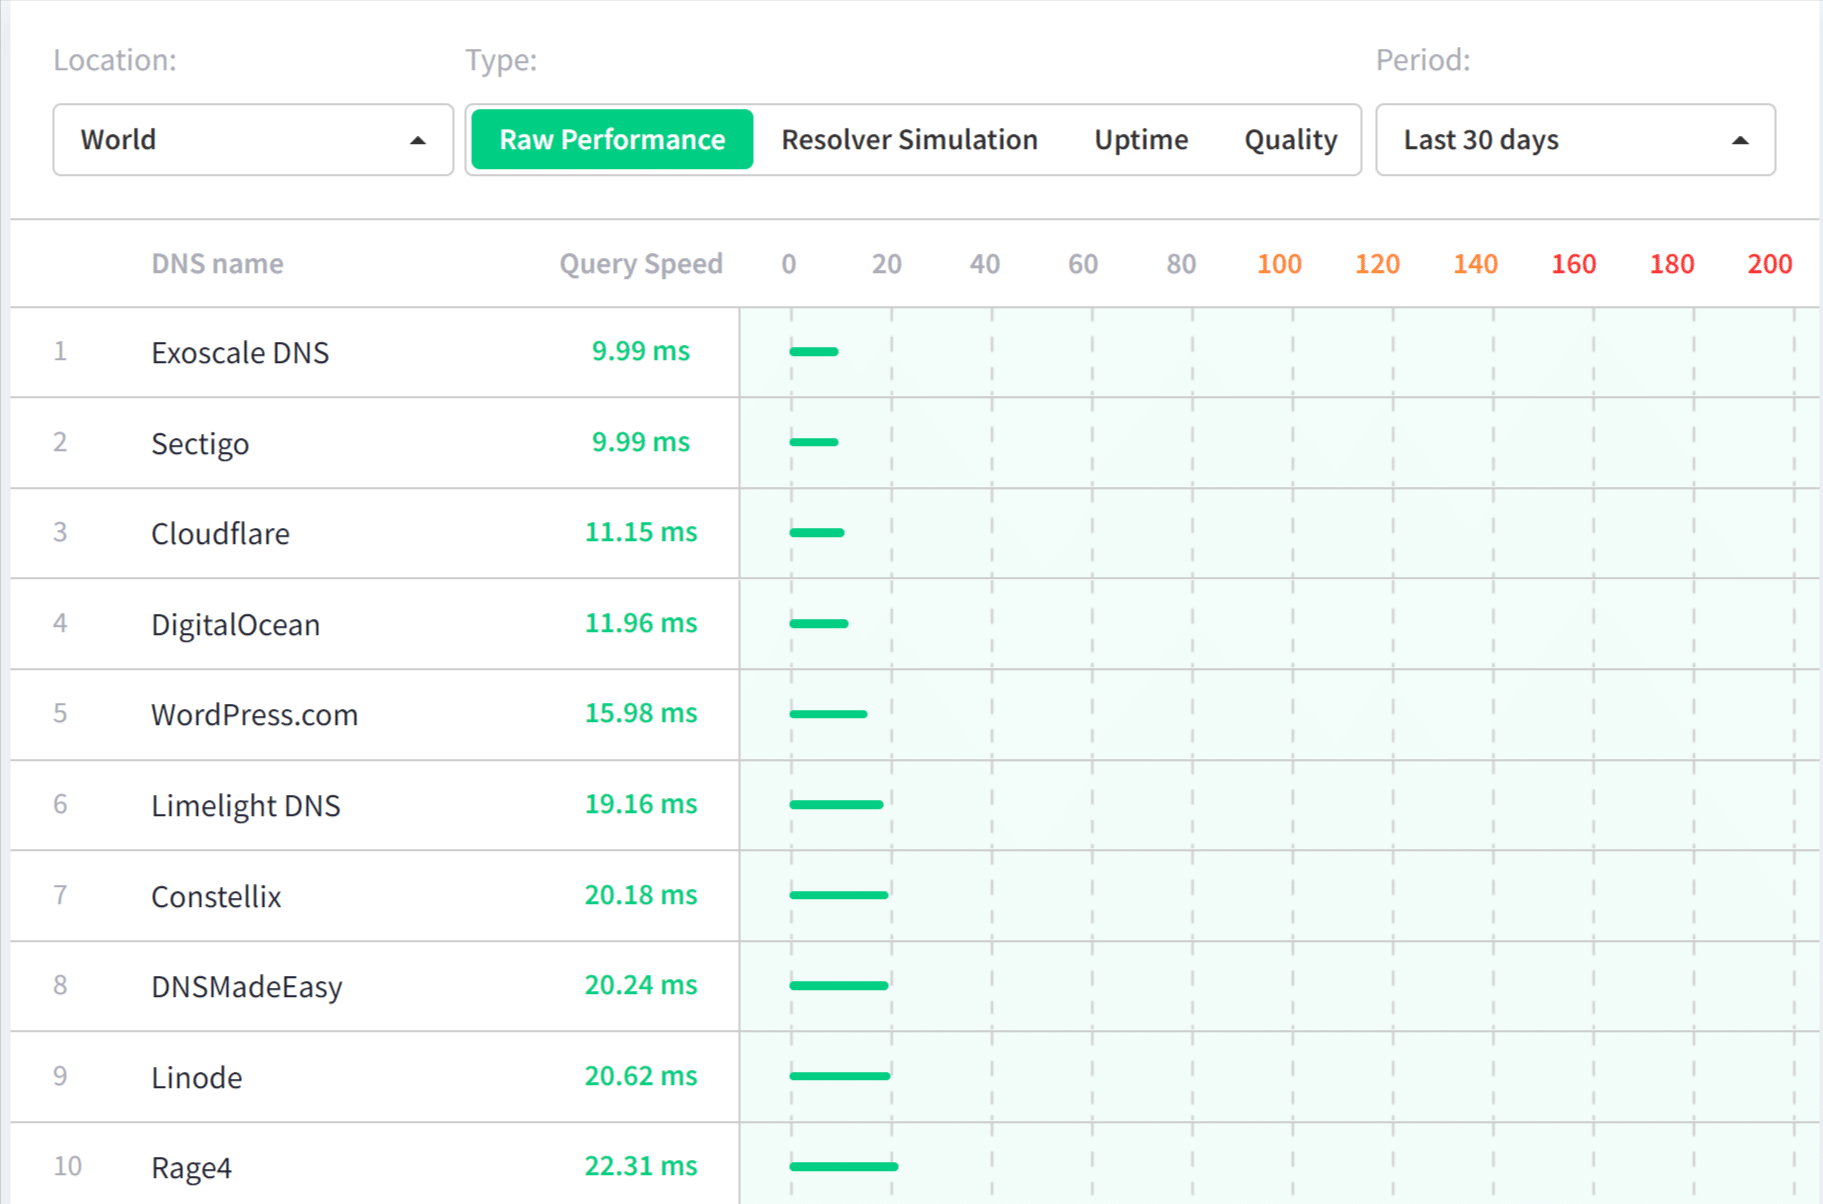Screen dimensions: 1823x1204
Task: Click the green speed bar for Linode
Action: [840, 1075]
